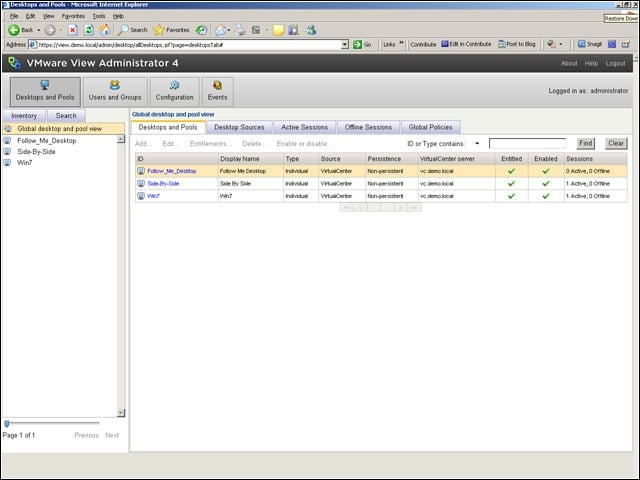Open the address bar dropdown arrow

(345, 44)
